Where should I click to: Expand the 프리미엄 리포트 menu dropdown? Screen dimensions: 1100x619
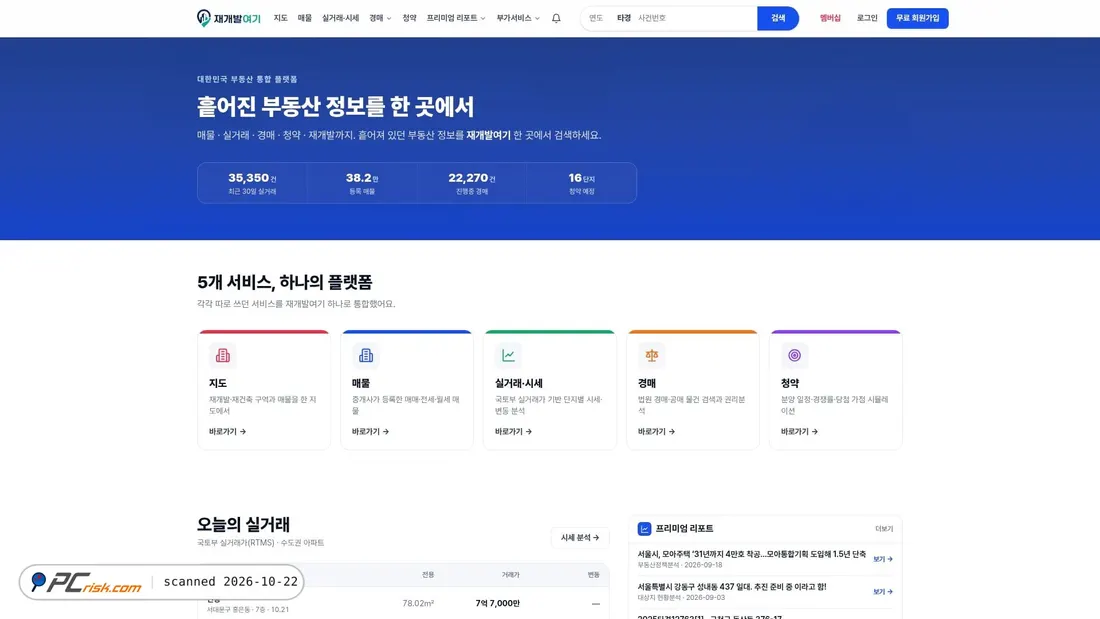(456, 18)
